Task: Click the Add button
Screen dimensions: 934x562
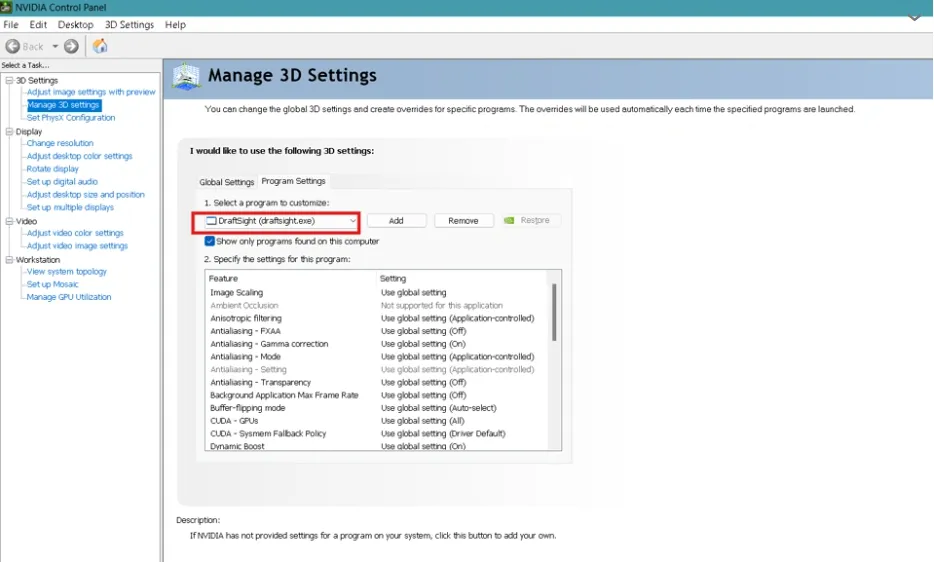Action: [396, 221]
